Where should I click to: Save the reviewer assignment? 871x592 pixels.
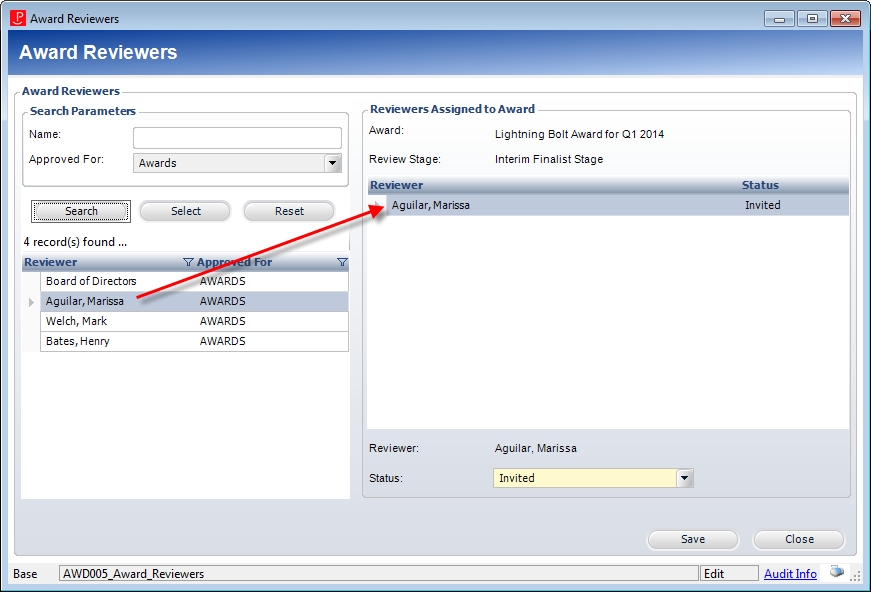(693, 539)
